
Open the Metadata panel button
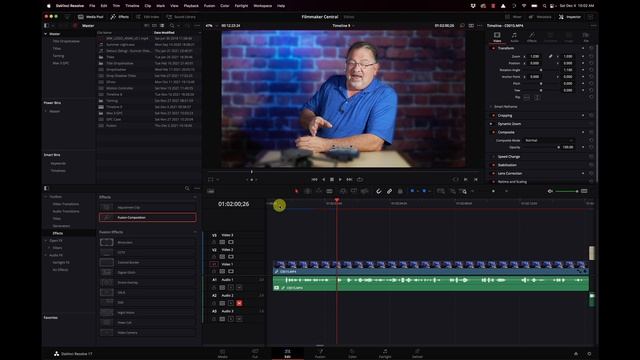point(540,17)
